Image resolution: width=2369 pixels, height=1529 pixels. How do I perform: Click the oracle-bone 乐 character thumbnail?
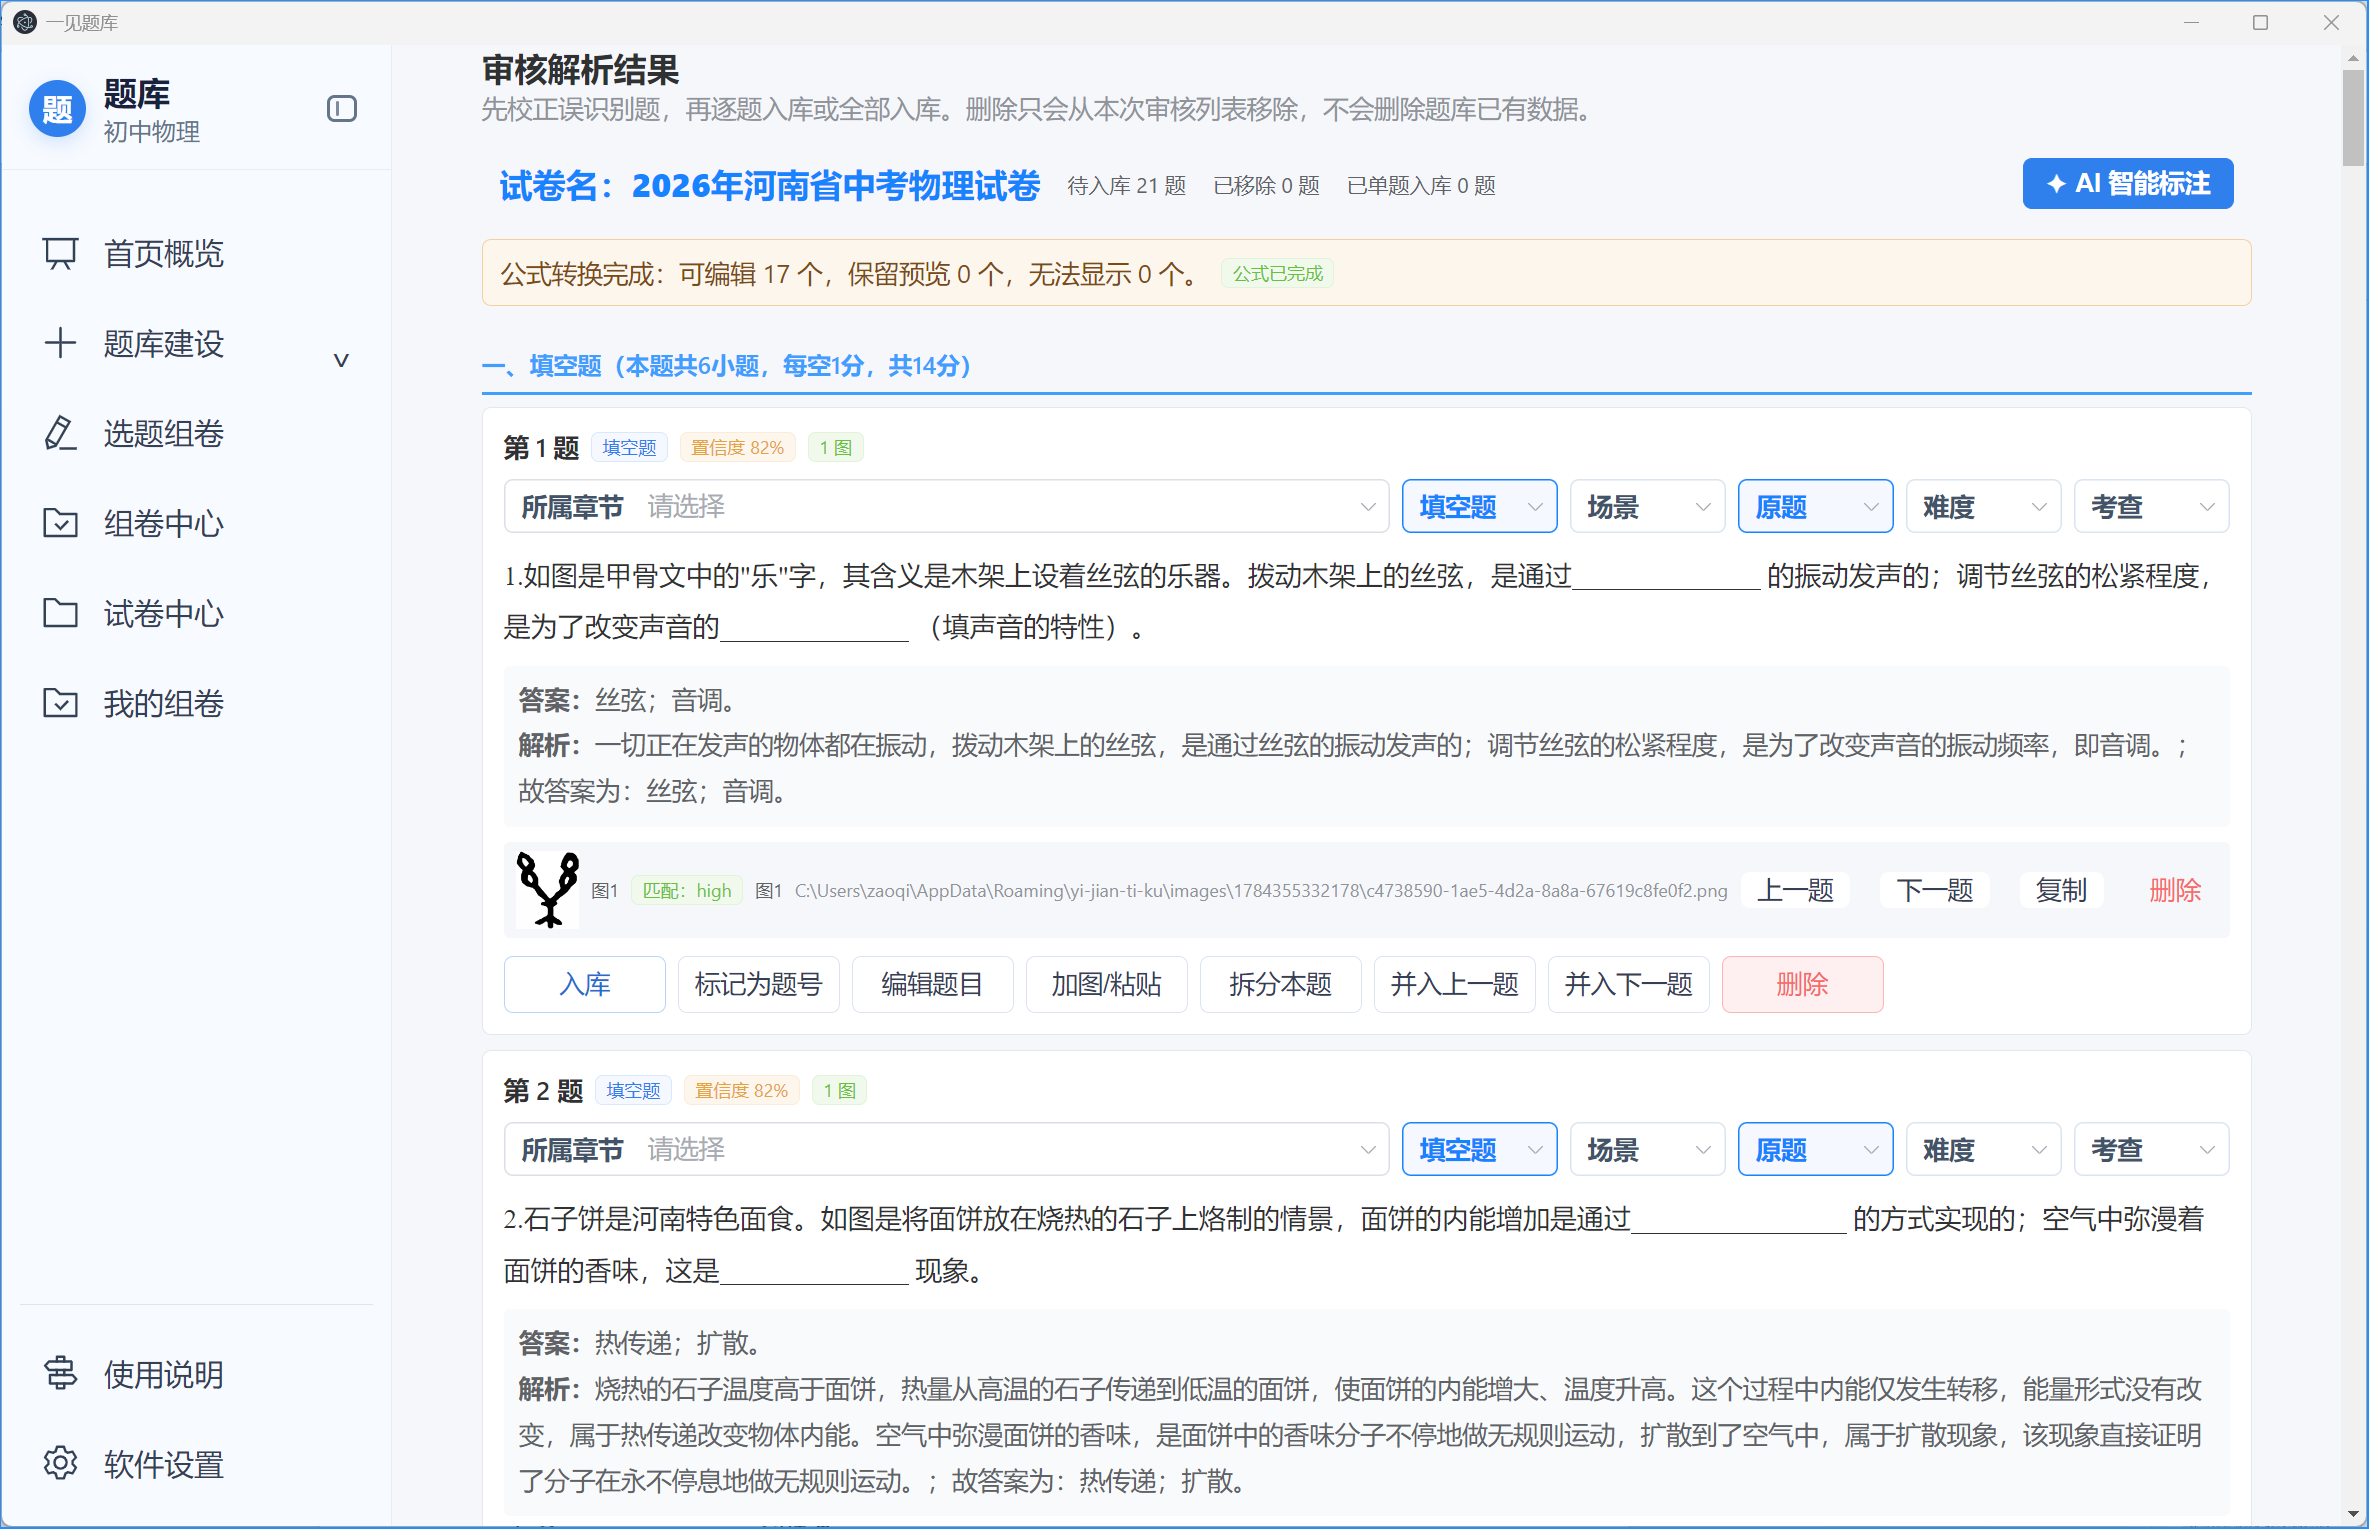548,890
